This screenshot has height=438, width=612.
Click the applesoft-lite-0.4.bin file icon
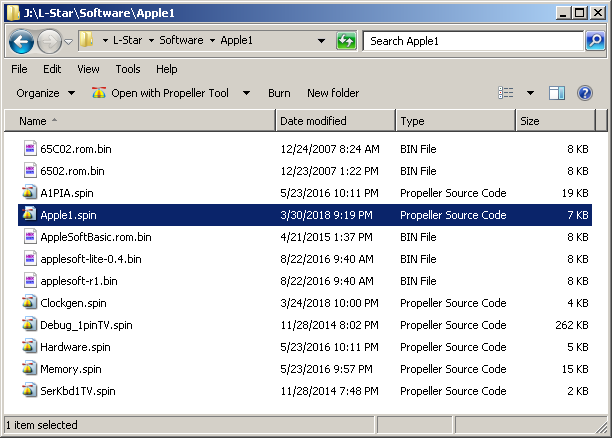pyautogui.click(x=30, y=258)
